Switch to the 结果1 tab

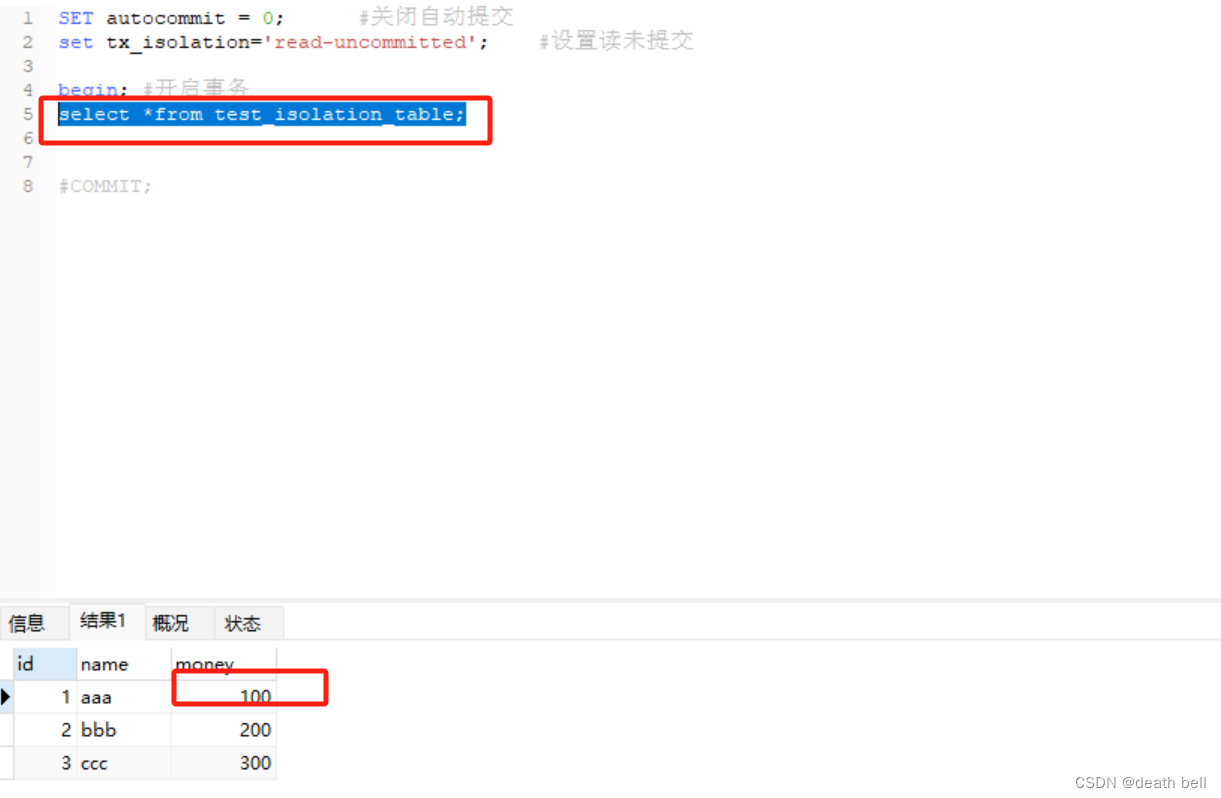[x=104, y=621]
